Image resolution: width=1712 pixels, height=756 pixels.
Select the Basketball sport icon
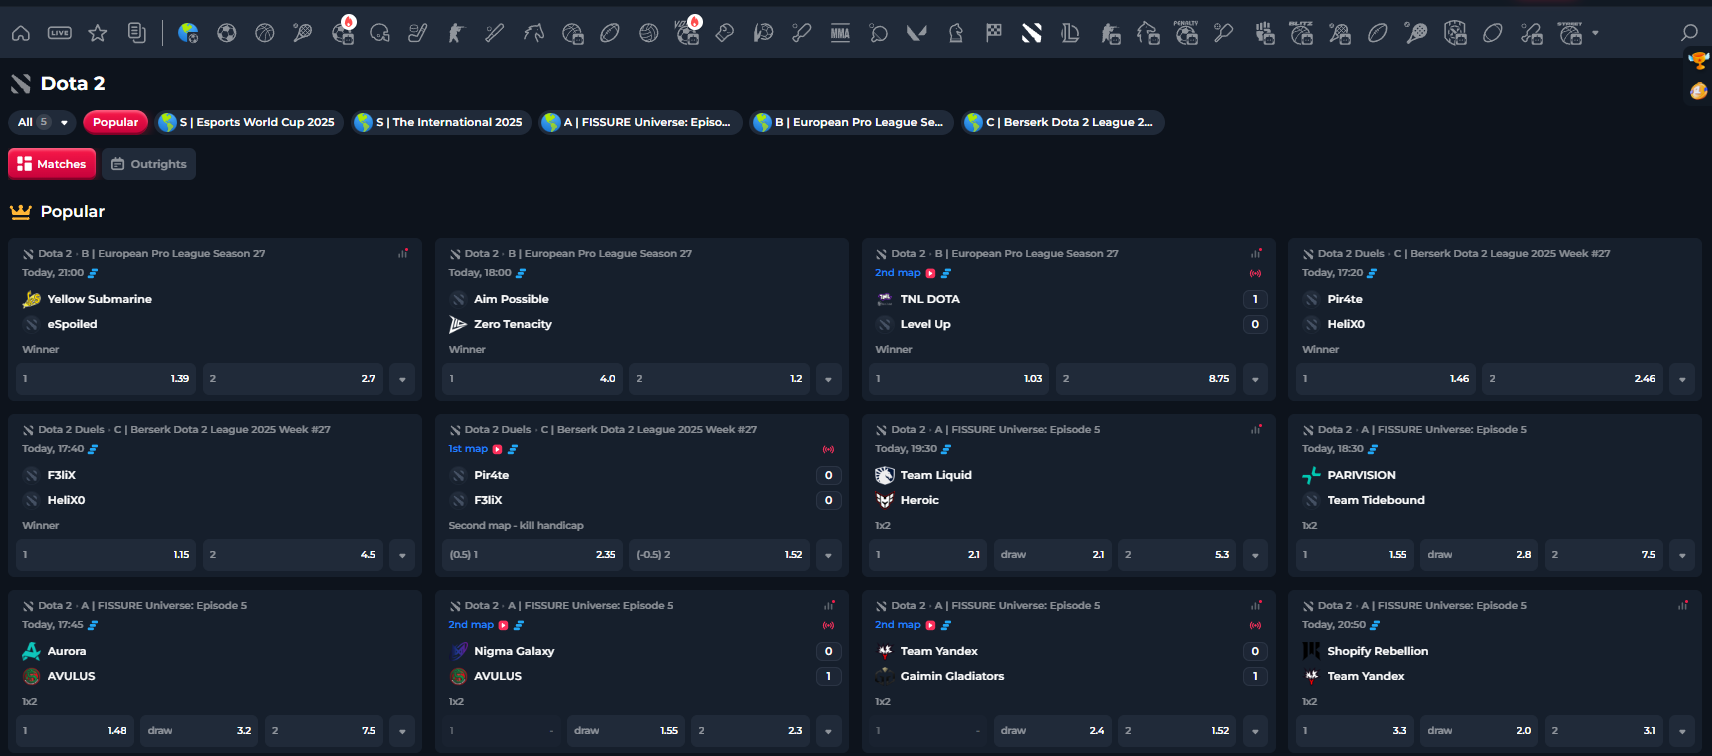[265, 33]
